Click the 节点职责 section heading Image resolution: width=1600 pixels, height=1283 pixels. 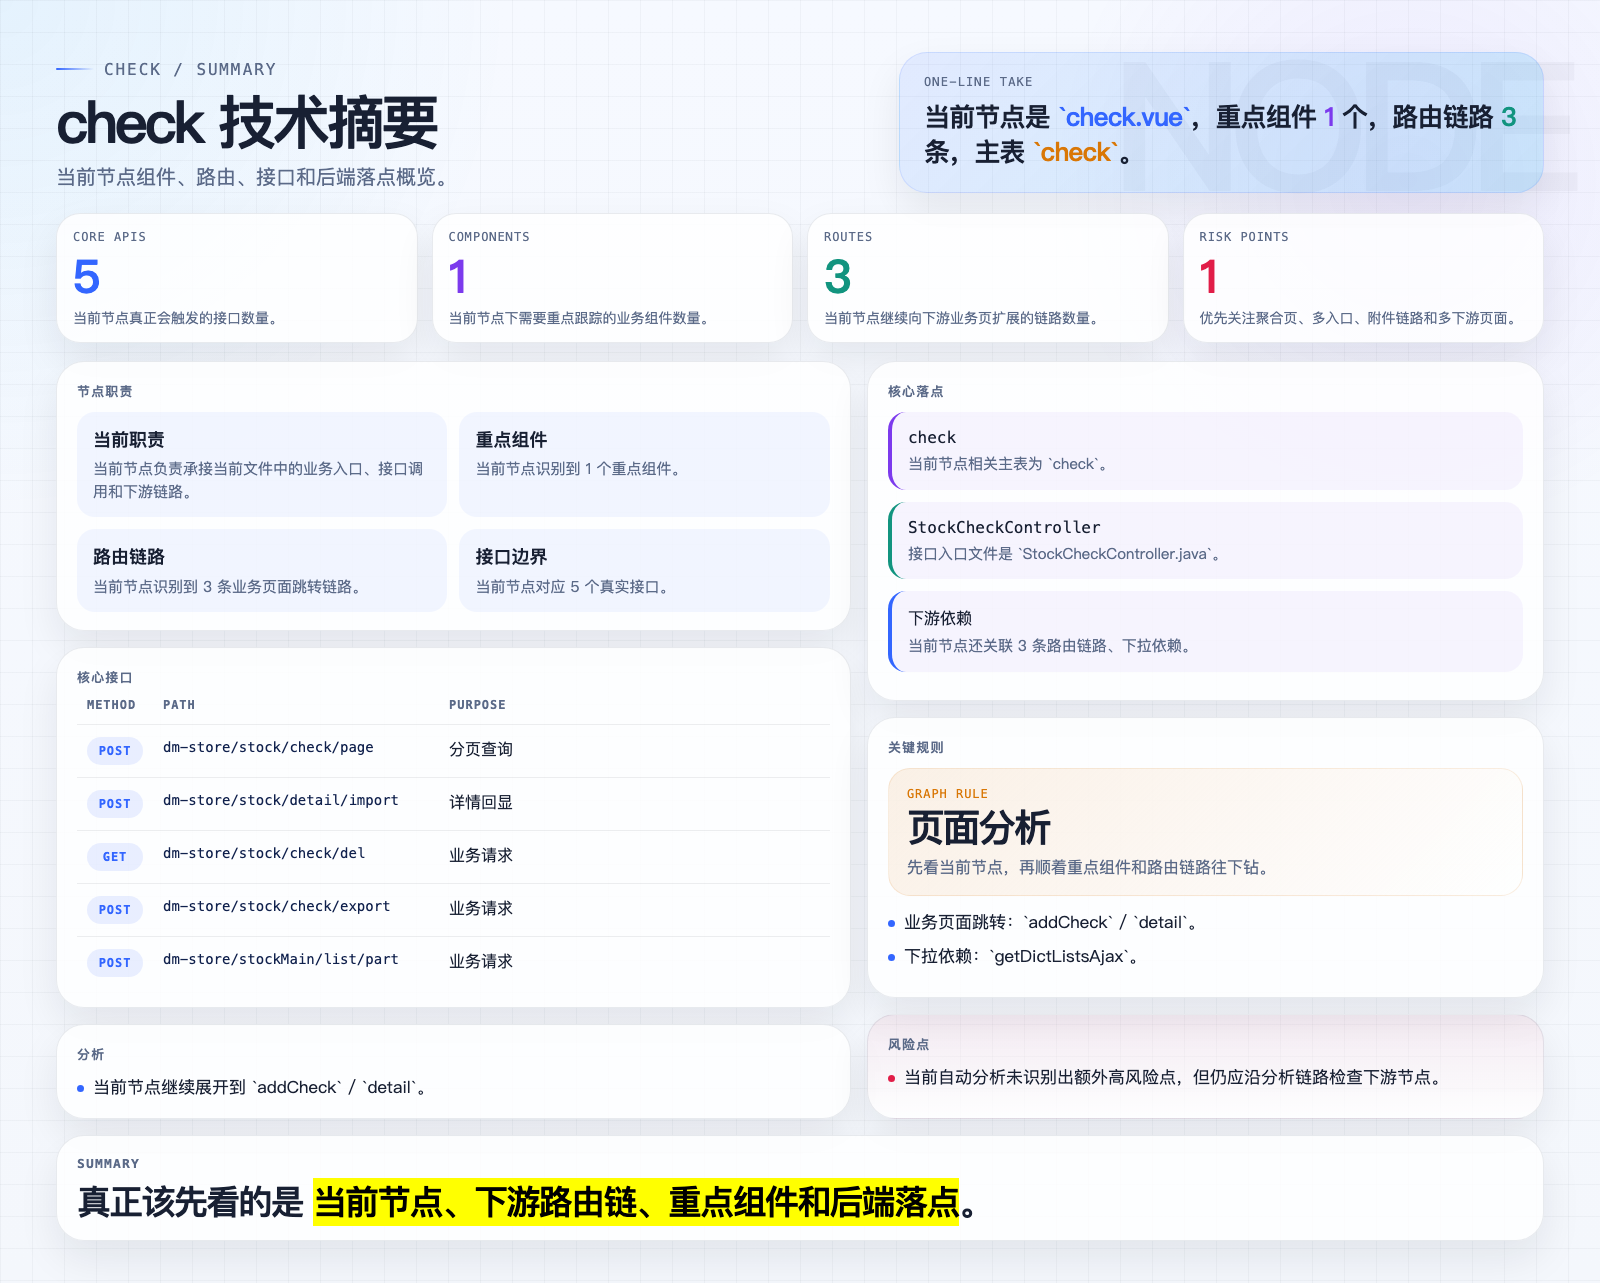coord(105,392)
